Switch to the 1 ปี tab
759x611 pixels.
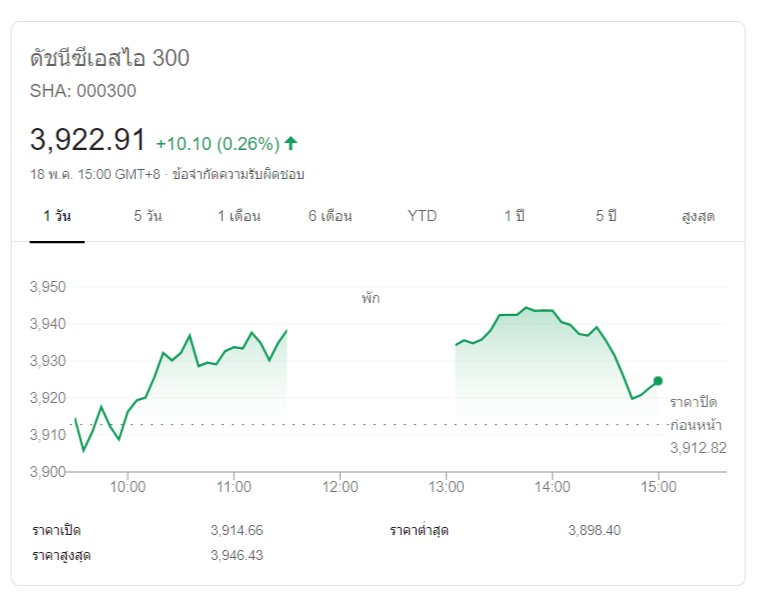514,216
